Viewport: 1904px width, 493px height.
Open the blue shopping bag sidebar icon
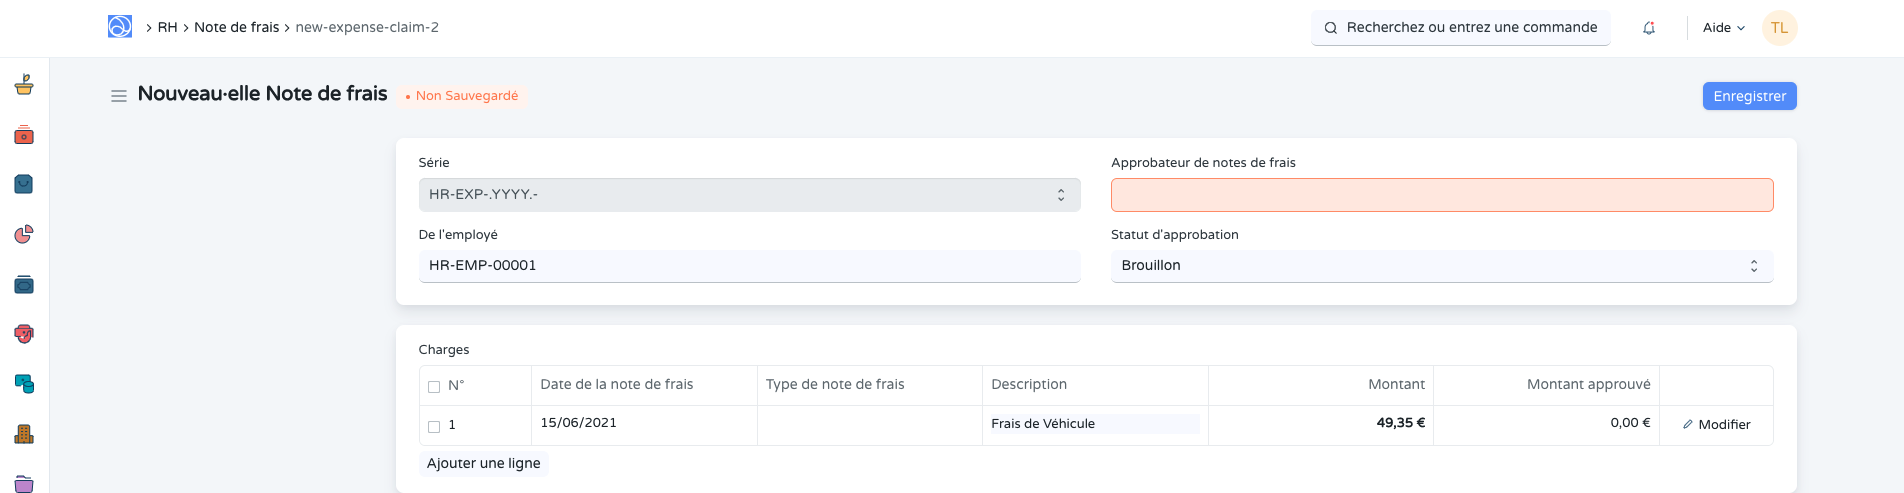pos(24,184)
